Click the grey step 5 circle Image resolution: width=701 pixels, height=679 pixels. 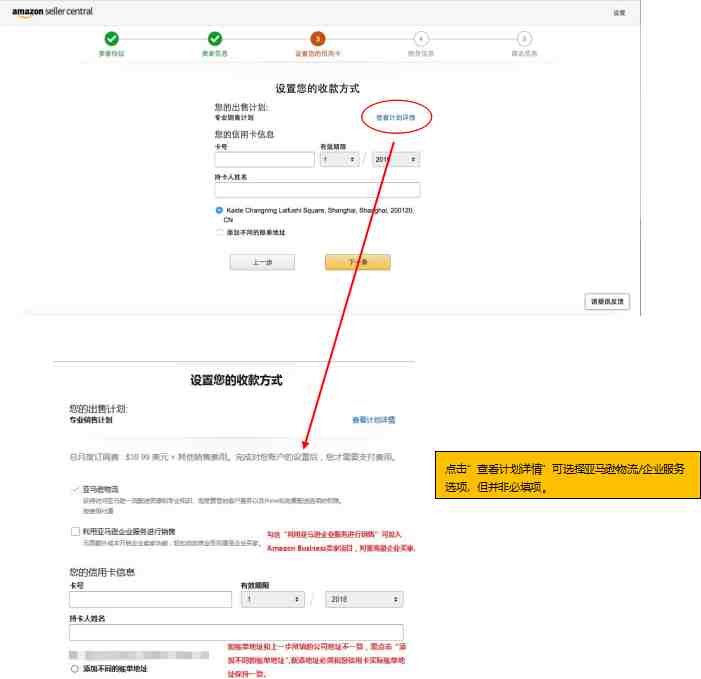524,38
